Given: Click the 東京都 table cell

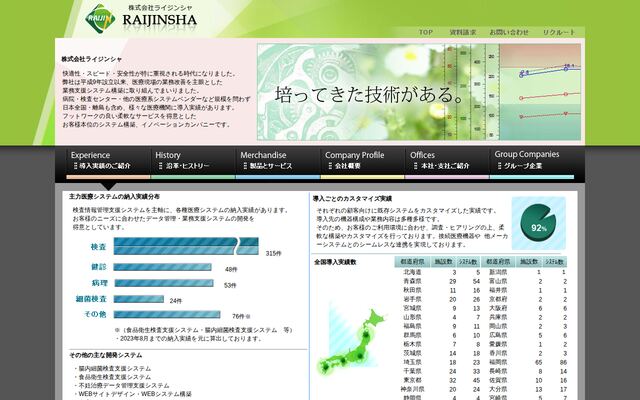Looking at the screenshot, I should 412,380.
